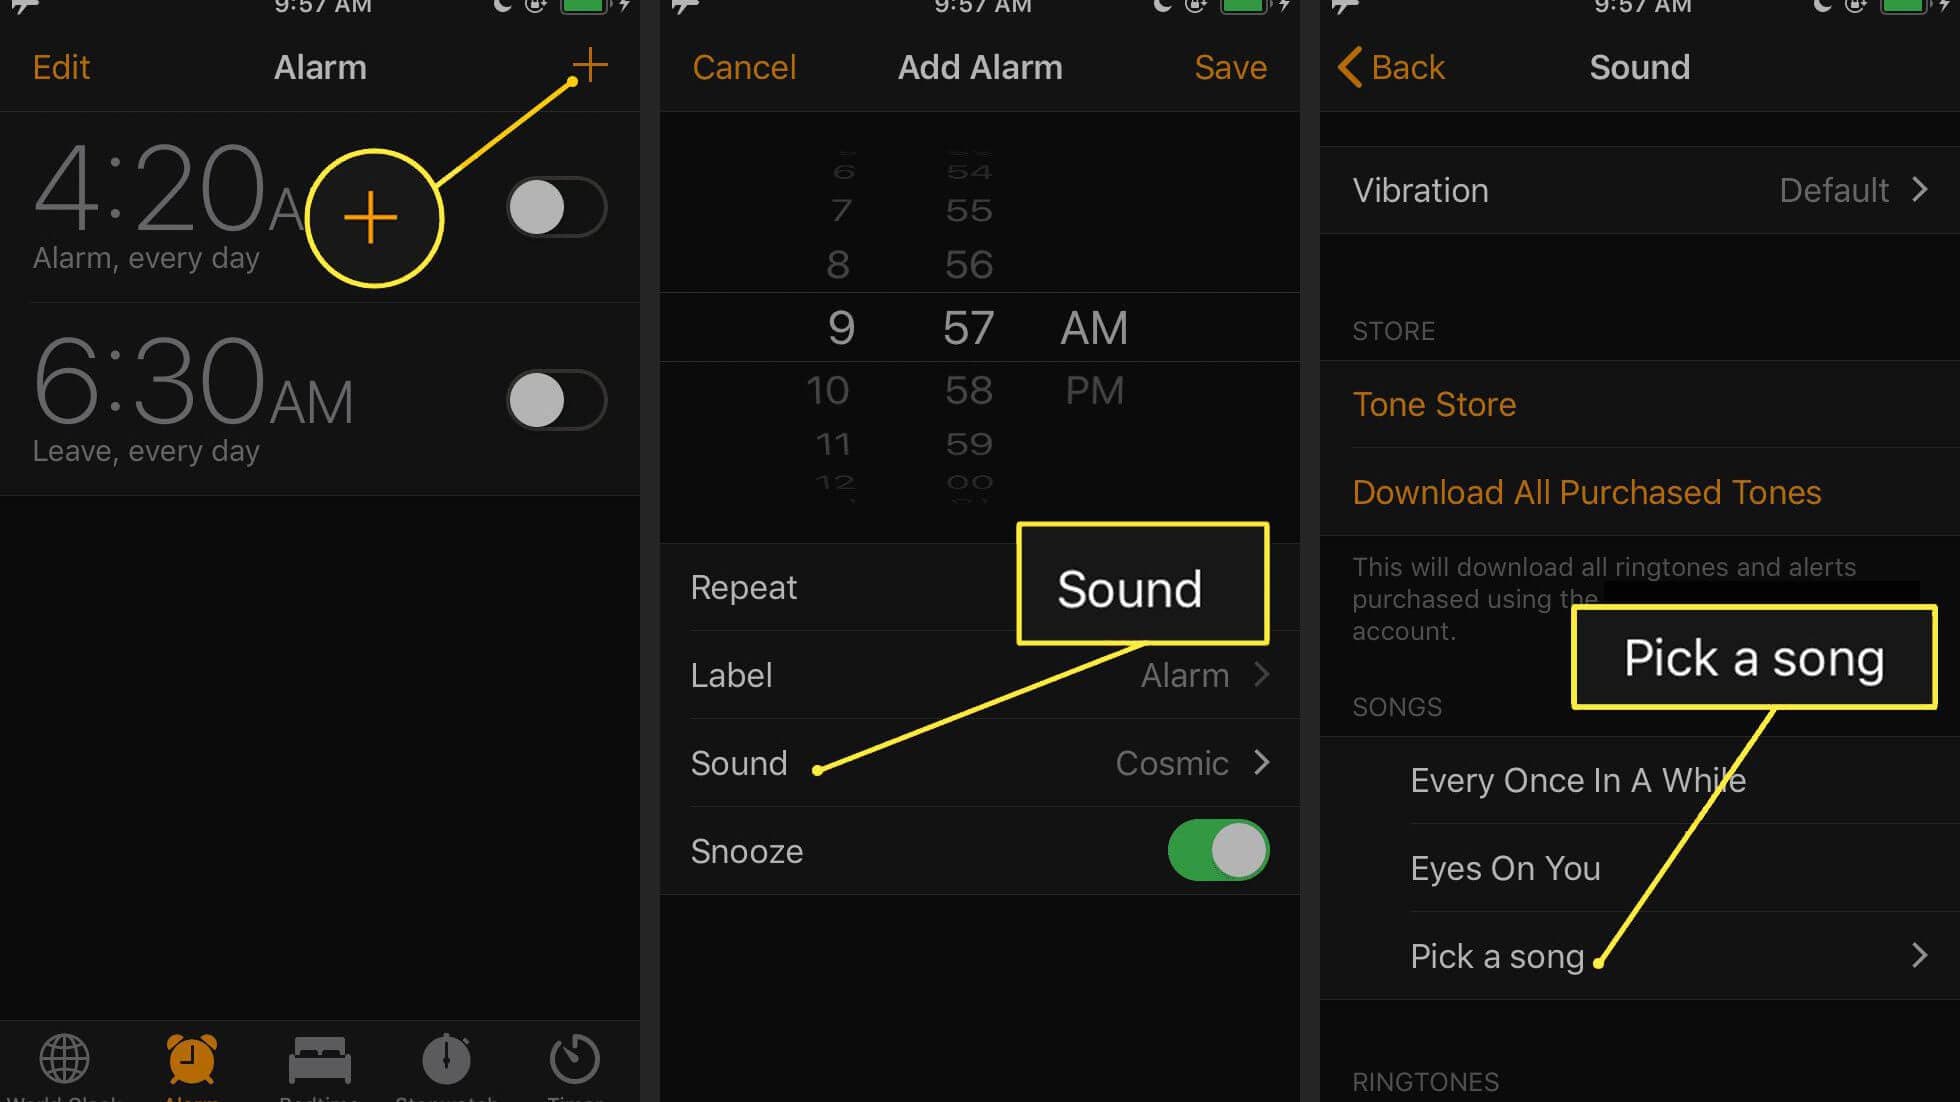
Task: Tap the Add Alarm plus icon
Action: coord(588,65)
